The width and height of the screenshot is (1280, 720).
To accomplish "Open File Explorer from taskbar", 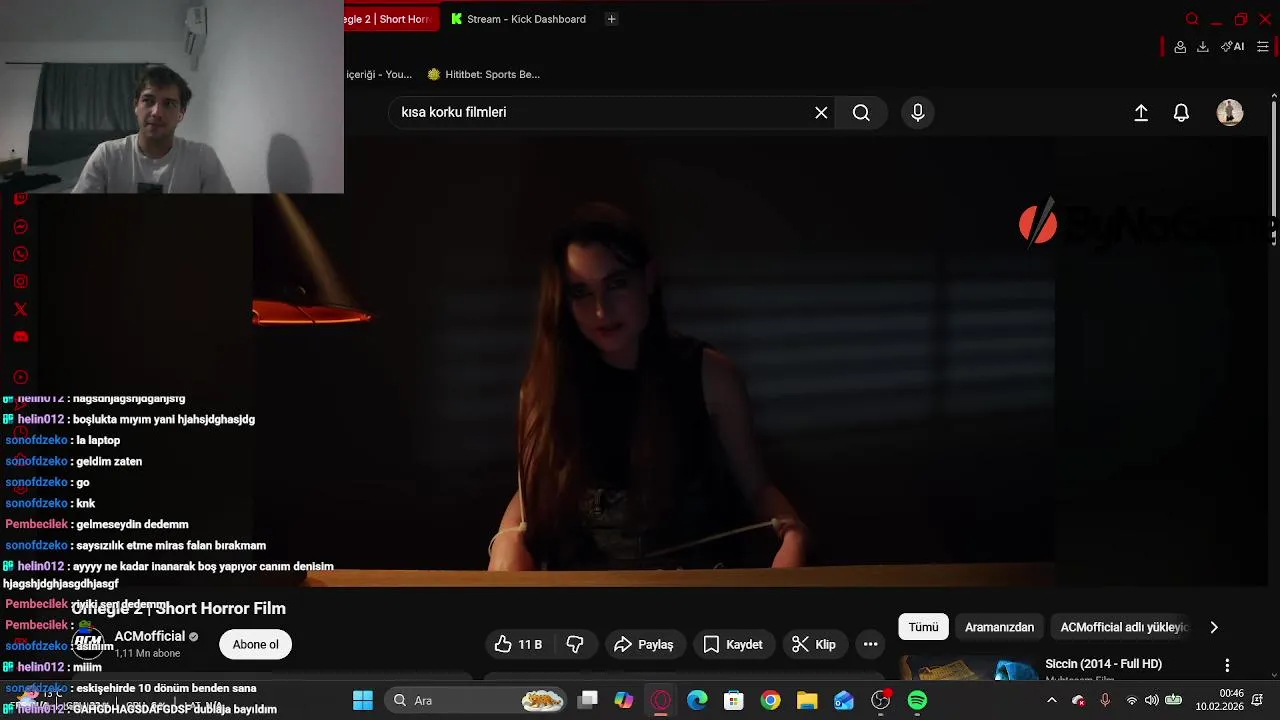I will 807,700.
